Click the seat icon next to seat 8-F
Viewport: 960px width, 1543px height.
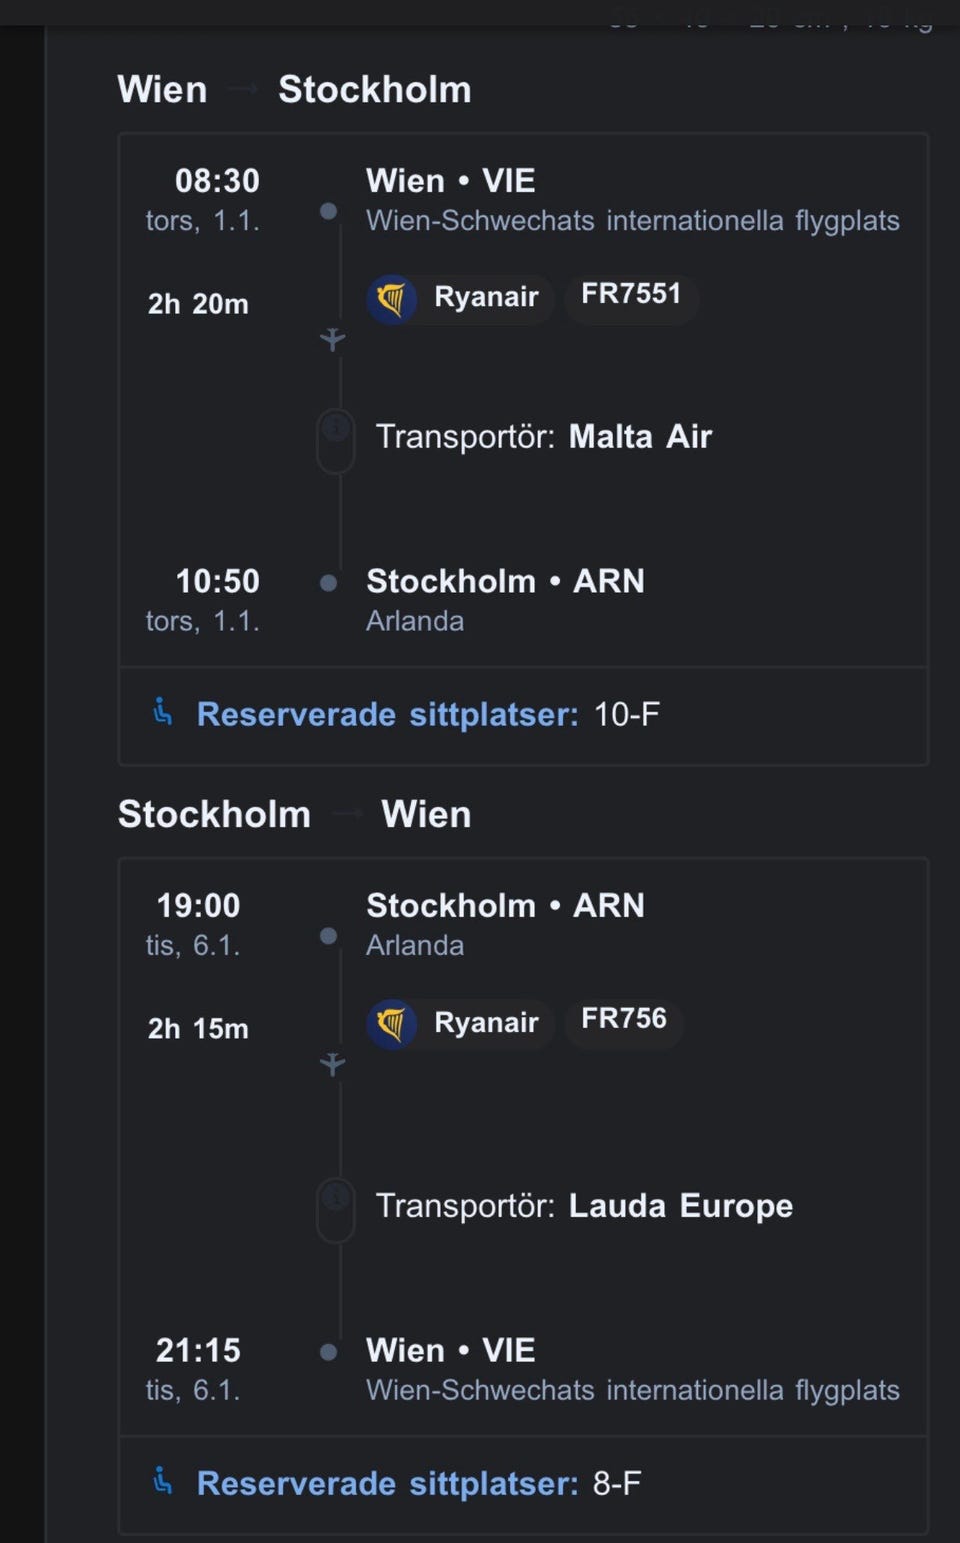(x=163, y=1481)
